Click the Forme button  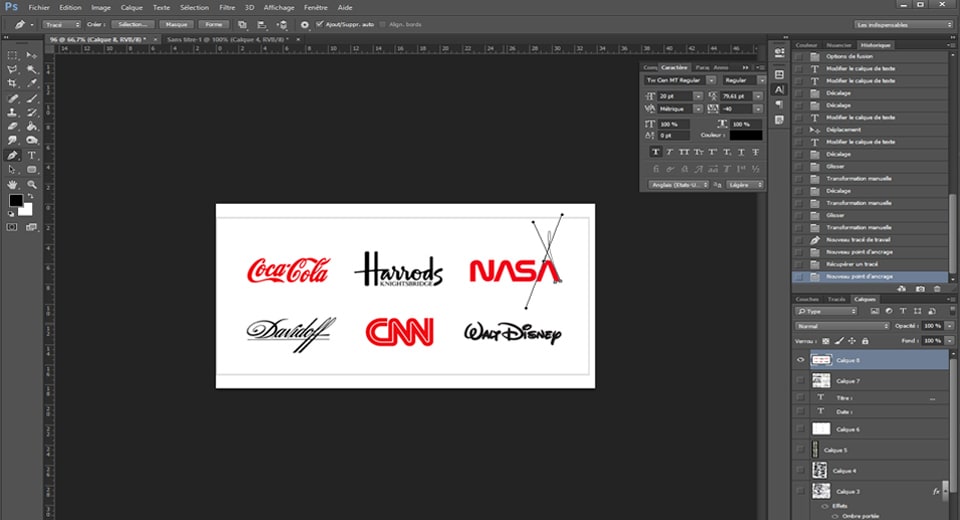214,24
